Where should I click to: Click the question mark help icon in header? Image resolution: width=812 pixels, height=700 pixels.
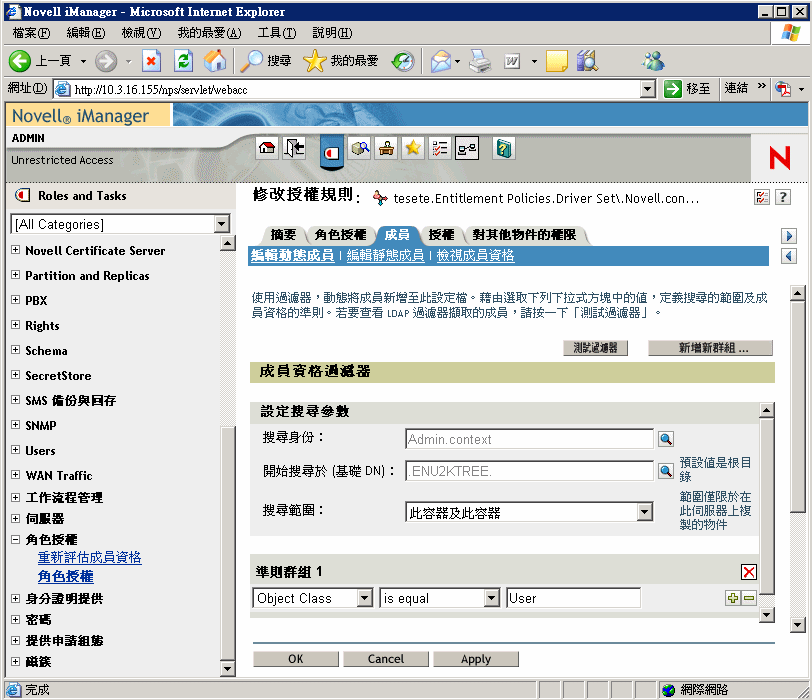[x=783, y=197]
